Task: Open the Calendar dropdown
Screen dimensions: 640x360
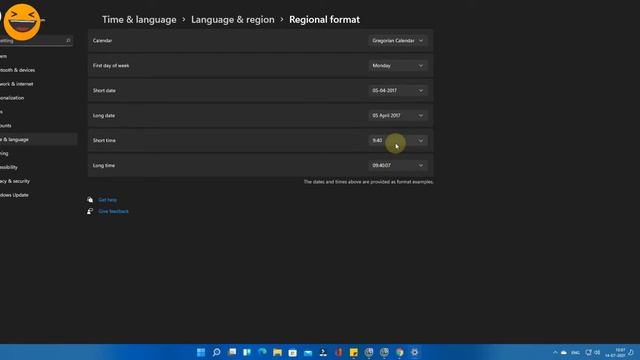Action: 398,40
